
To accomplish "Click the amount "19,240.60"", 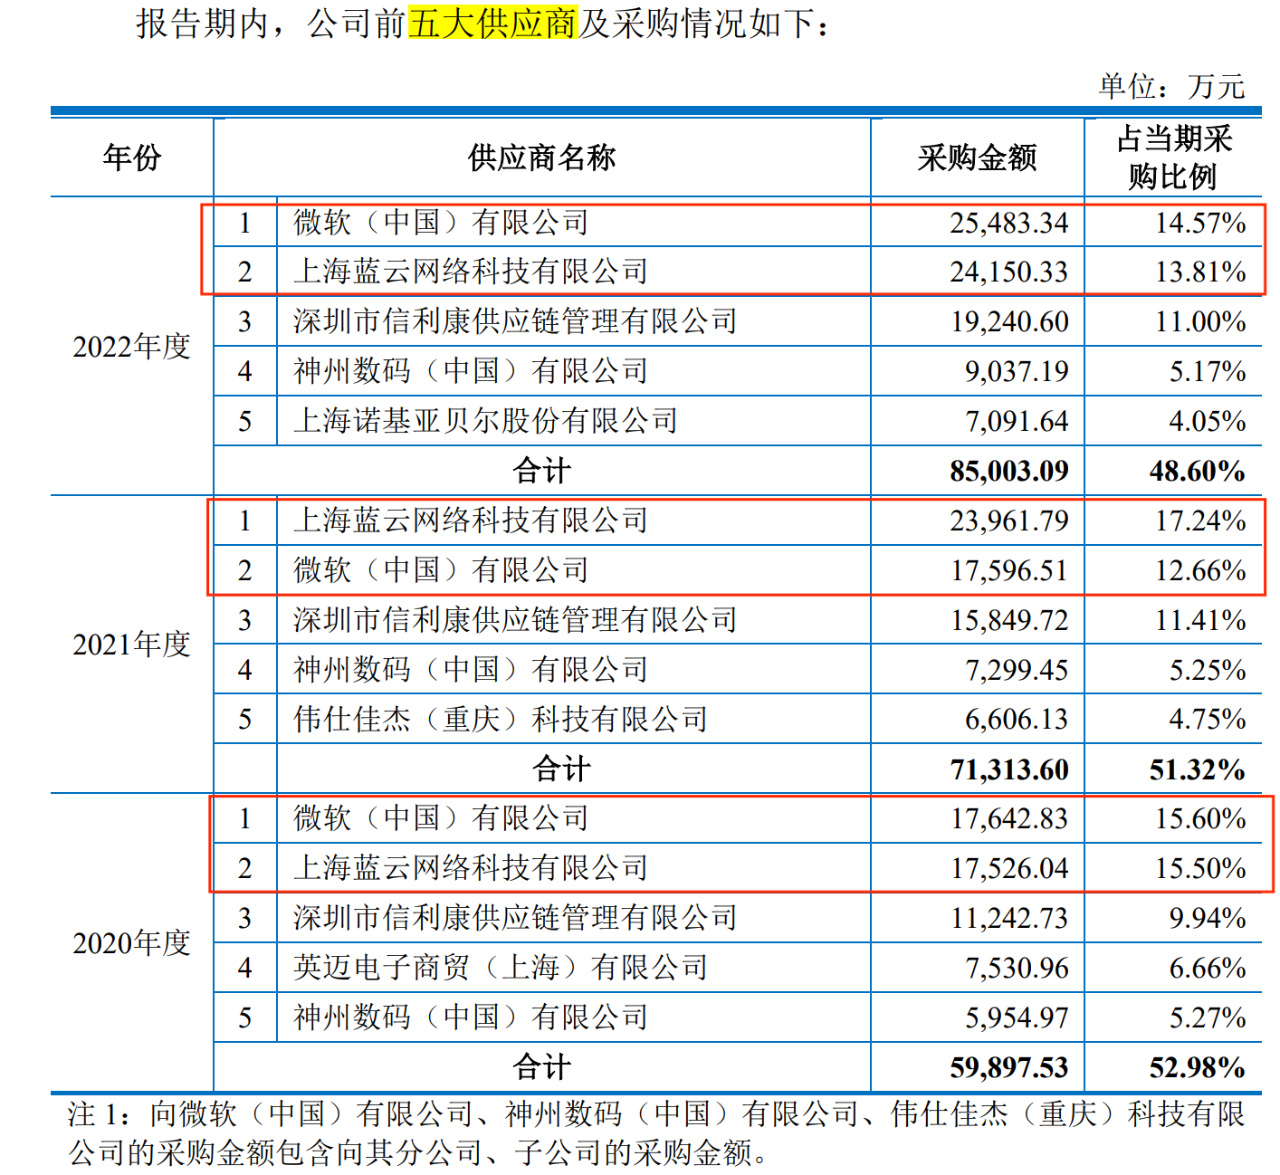I will coord(1009,321).
